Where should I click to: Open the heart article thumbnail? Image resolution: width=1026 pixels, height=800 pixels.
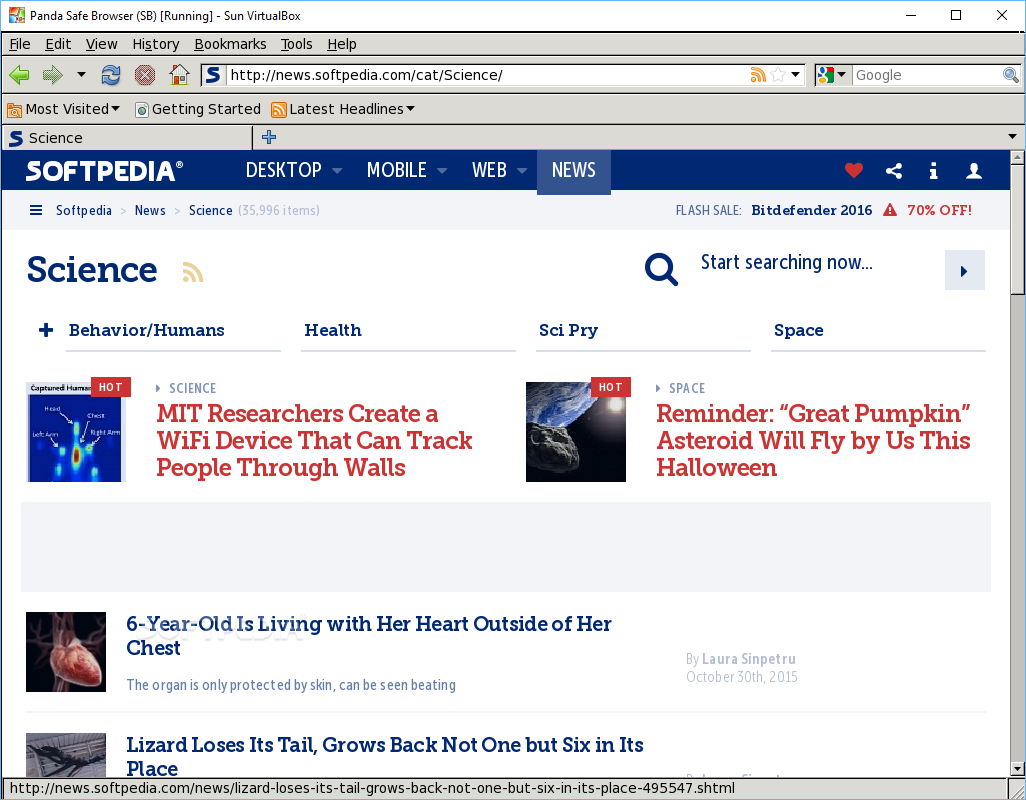click(66, 652)
